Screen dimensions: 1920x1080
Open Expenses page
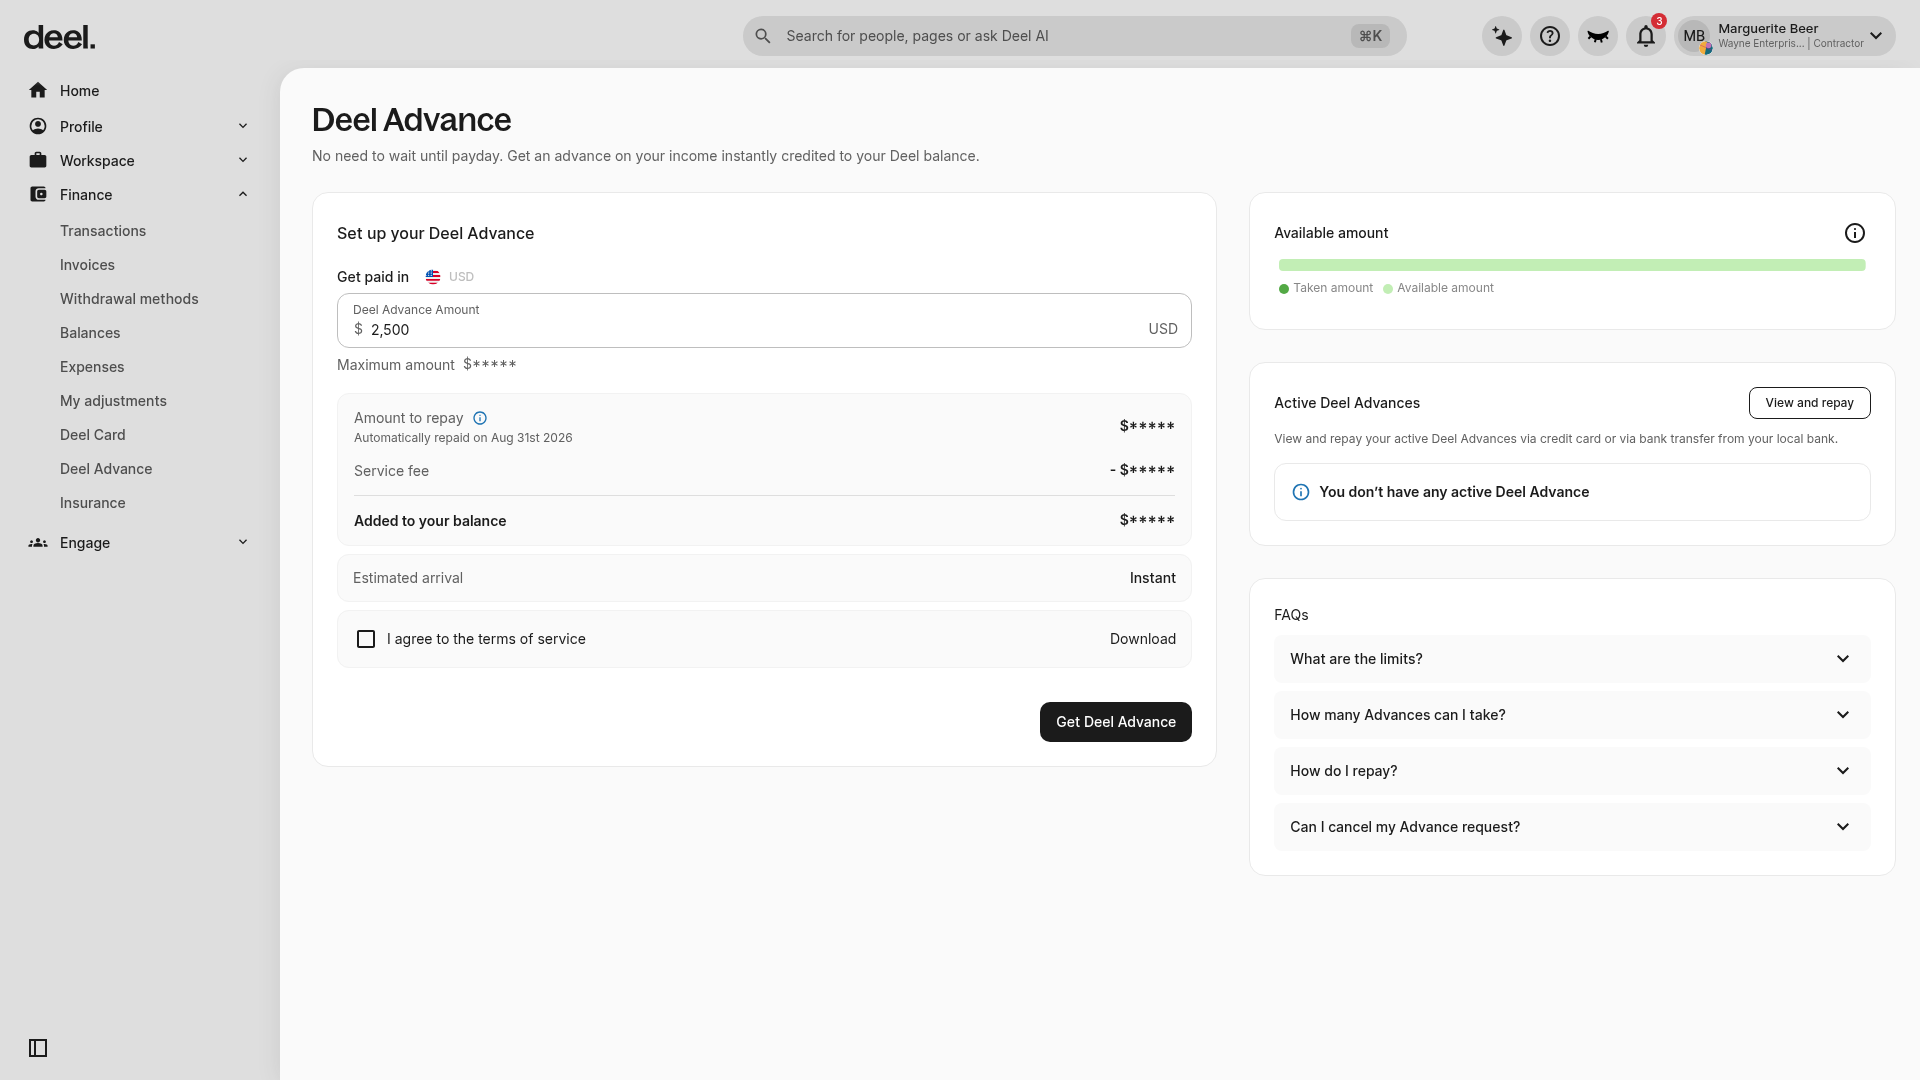point(92,367)
